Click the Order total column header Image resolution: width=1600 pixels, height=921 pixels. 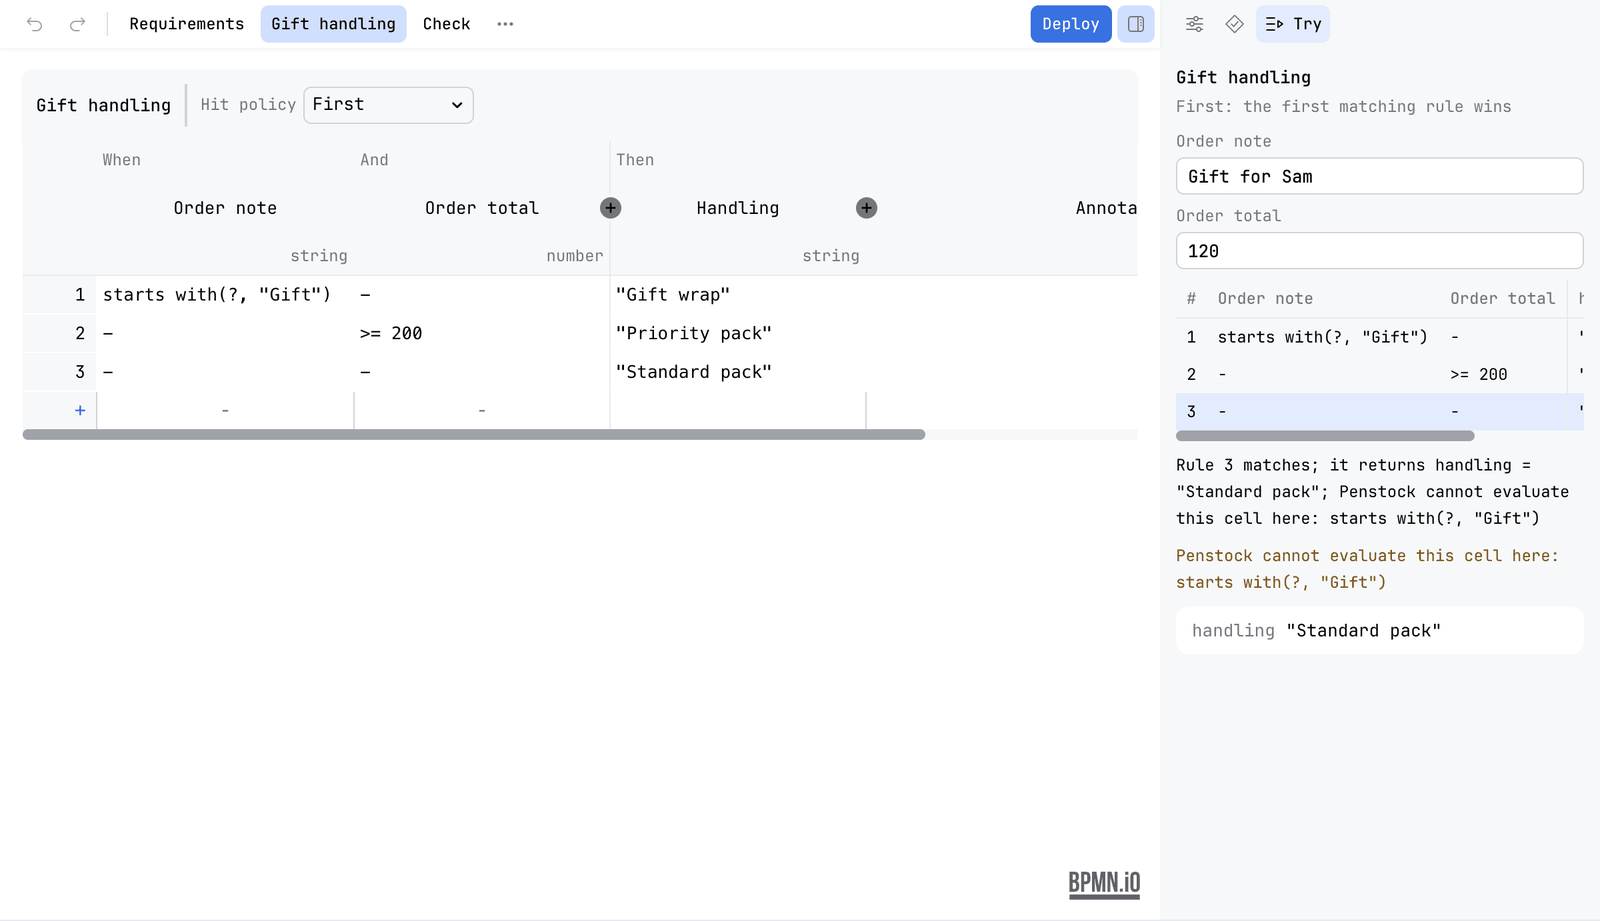[482, 208]
